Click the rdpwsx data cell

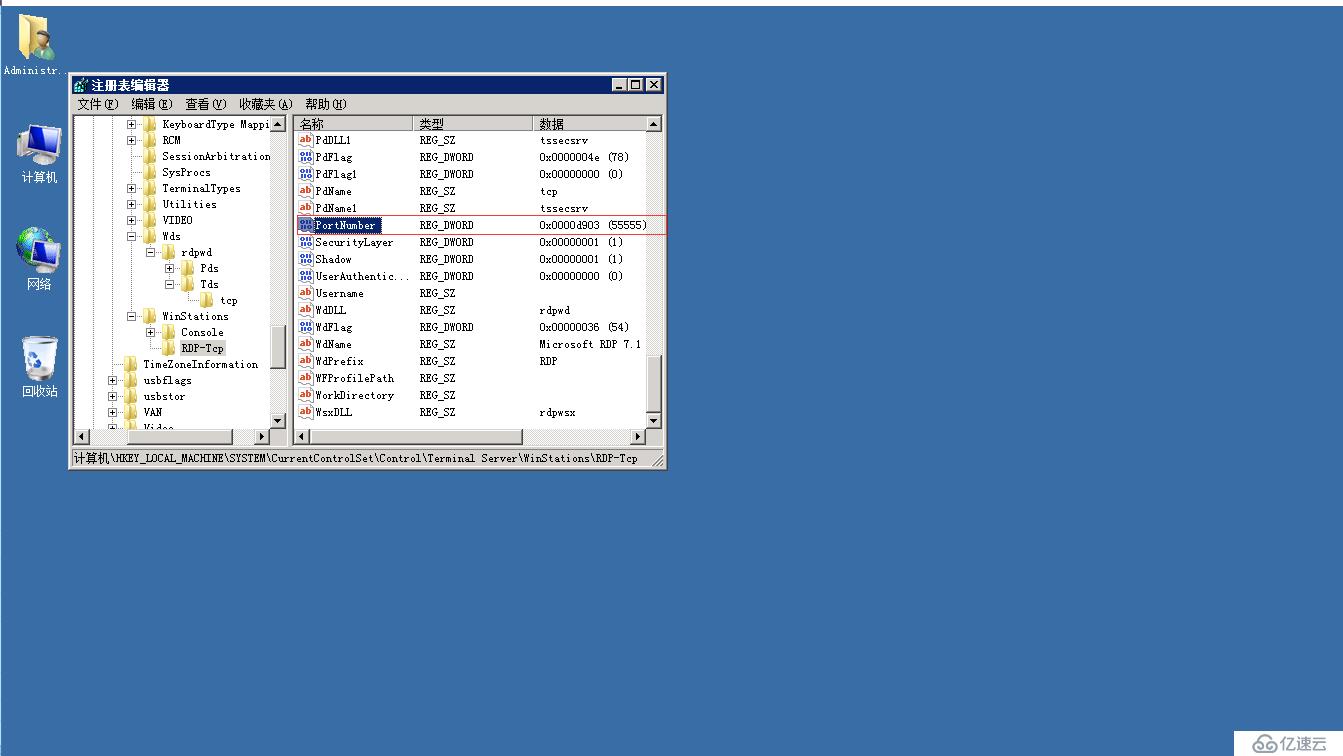point(557,412)
